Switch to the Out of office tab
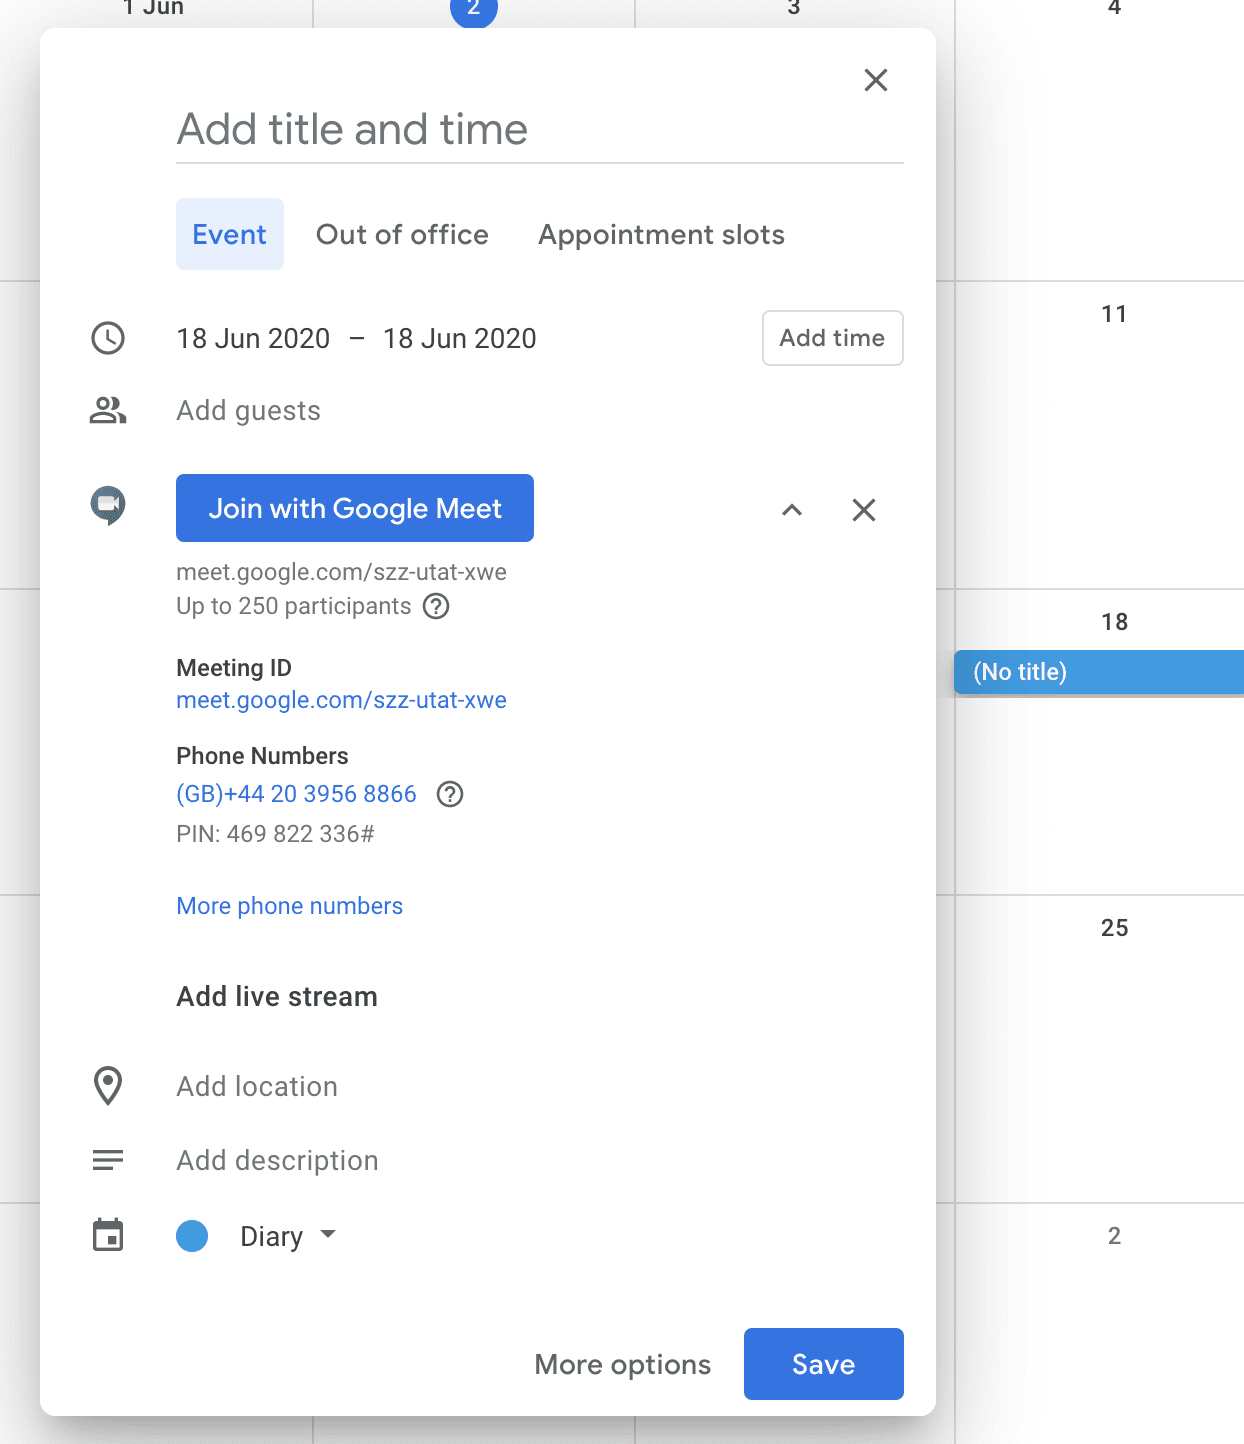Viewport: 1244px width, 1444px height. coord(402,234)
